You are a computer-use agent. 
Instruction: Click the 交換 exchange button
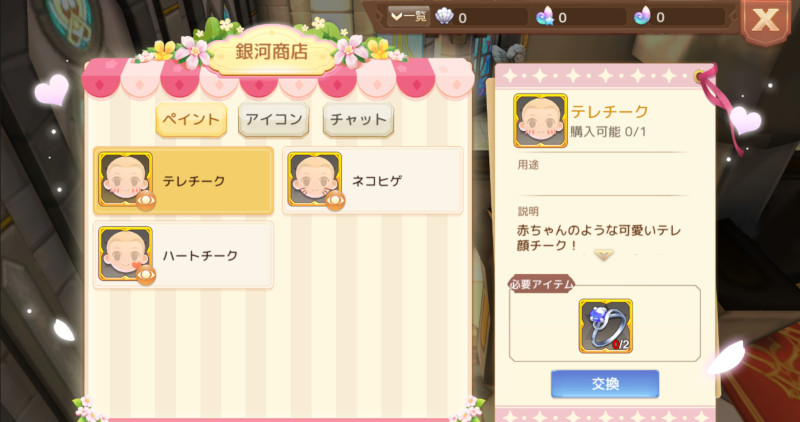coord(605,384)
